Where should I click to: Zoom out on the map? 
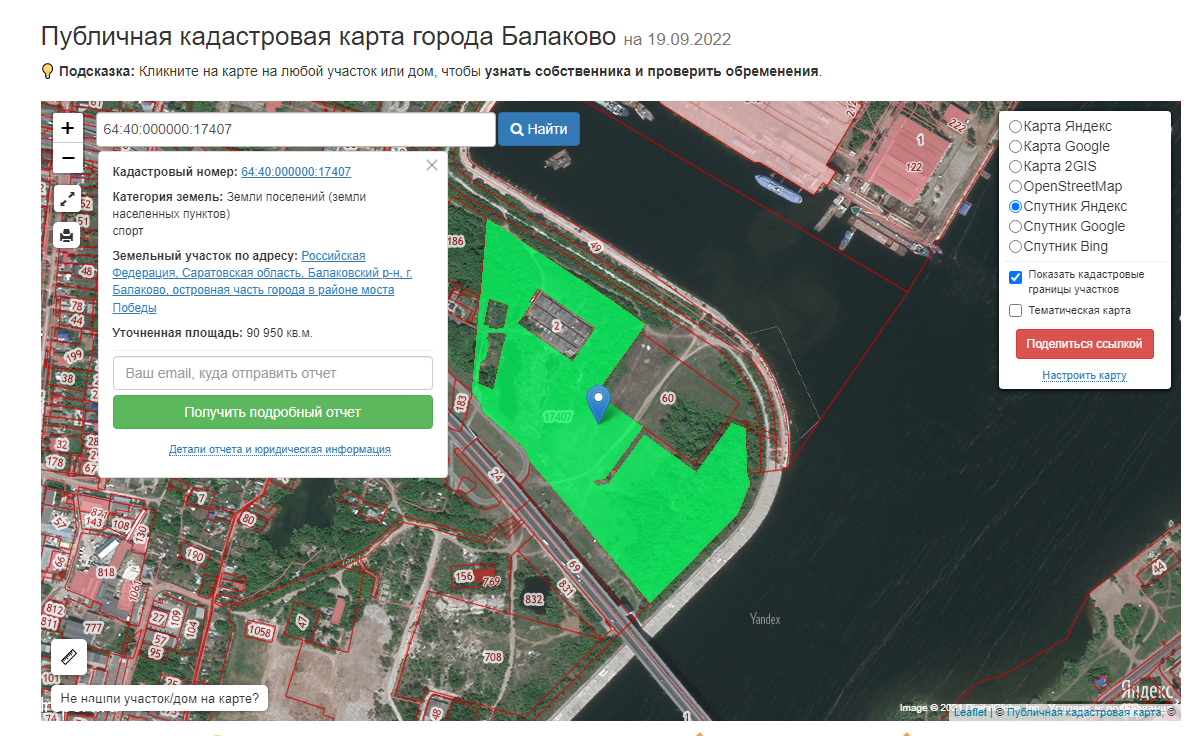click(67, 158)
